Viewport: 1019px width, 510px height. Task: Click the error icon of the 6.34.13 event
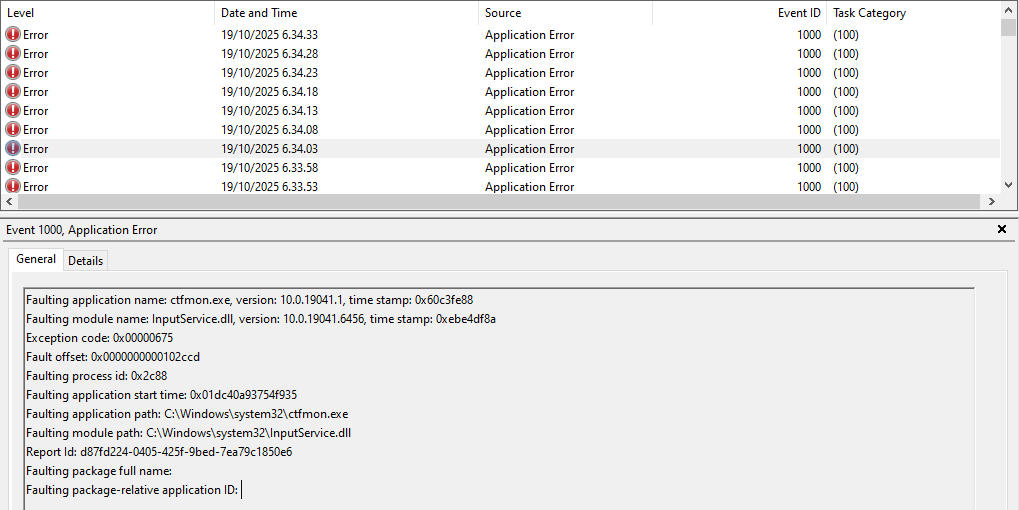pyautogui.click(x=13, y=110)
